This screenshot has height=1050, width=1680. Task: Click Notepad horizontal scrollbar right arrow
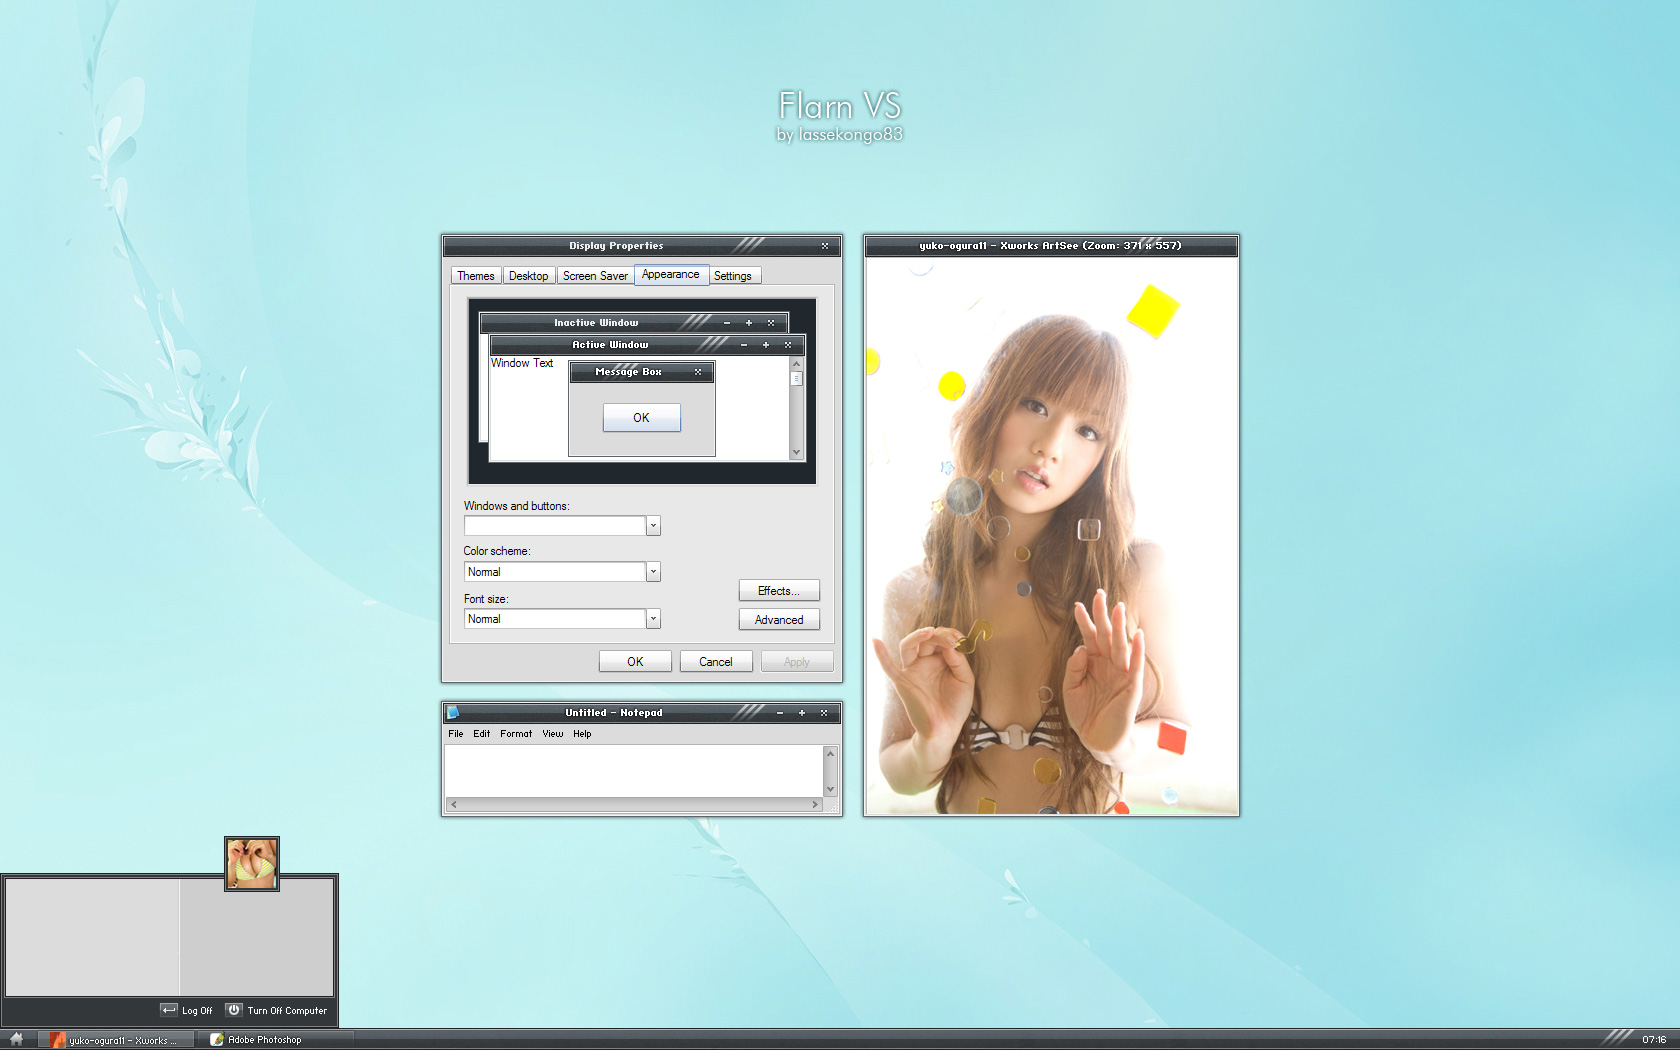tap(815, 804)
